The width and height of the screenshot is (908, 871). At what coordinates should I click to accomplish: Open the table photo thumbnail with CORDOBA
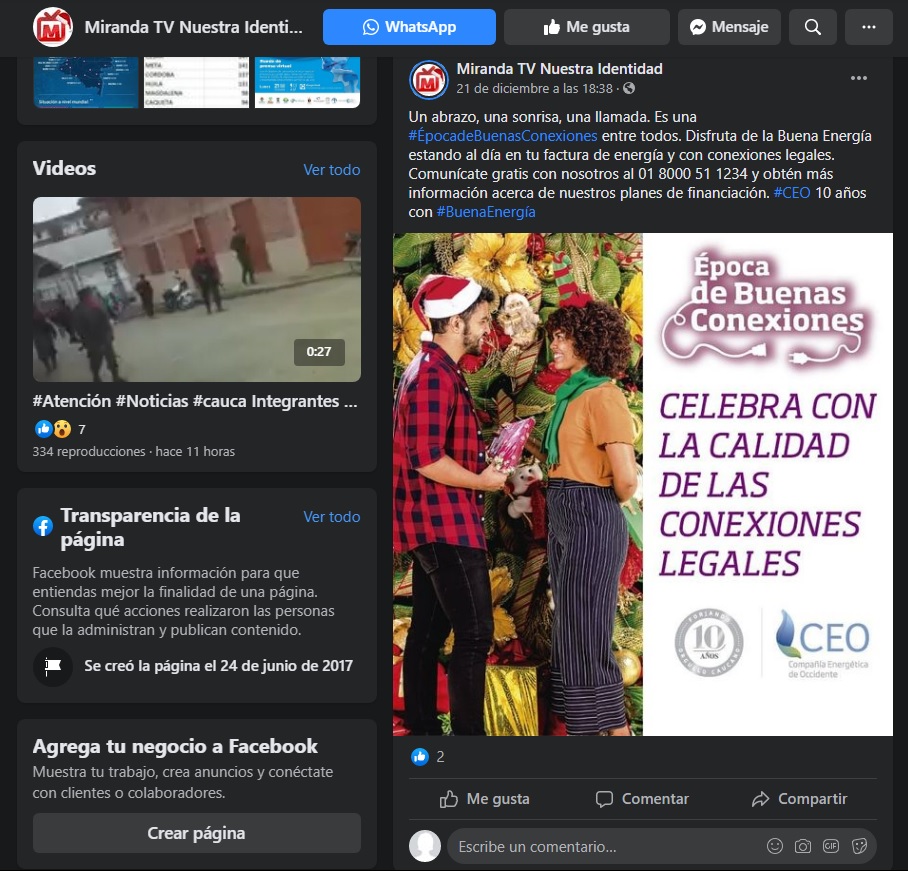(197, 82)
